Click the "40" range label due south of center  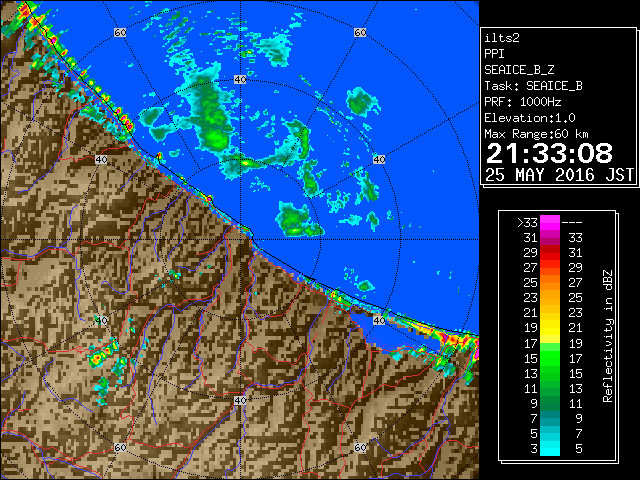[x=240, y=400]
